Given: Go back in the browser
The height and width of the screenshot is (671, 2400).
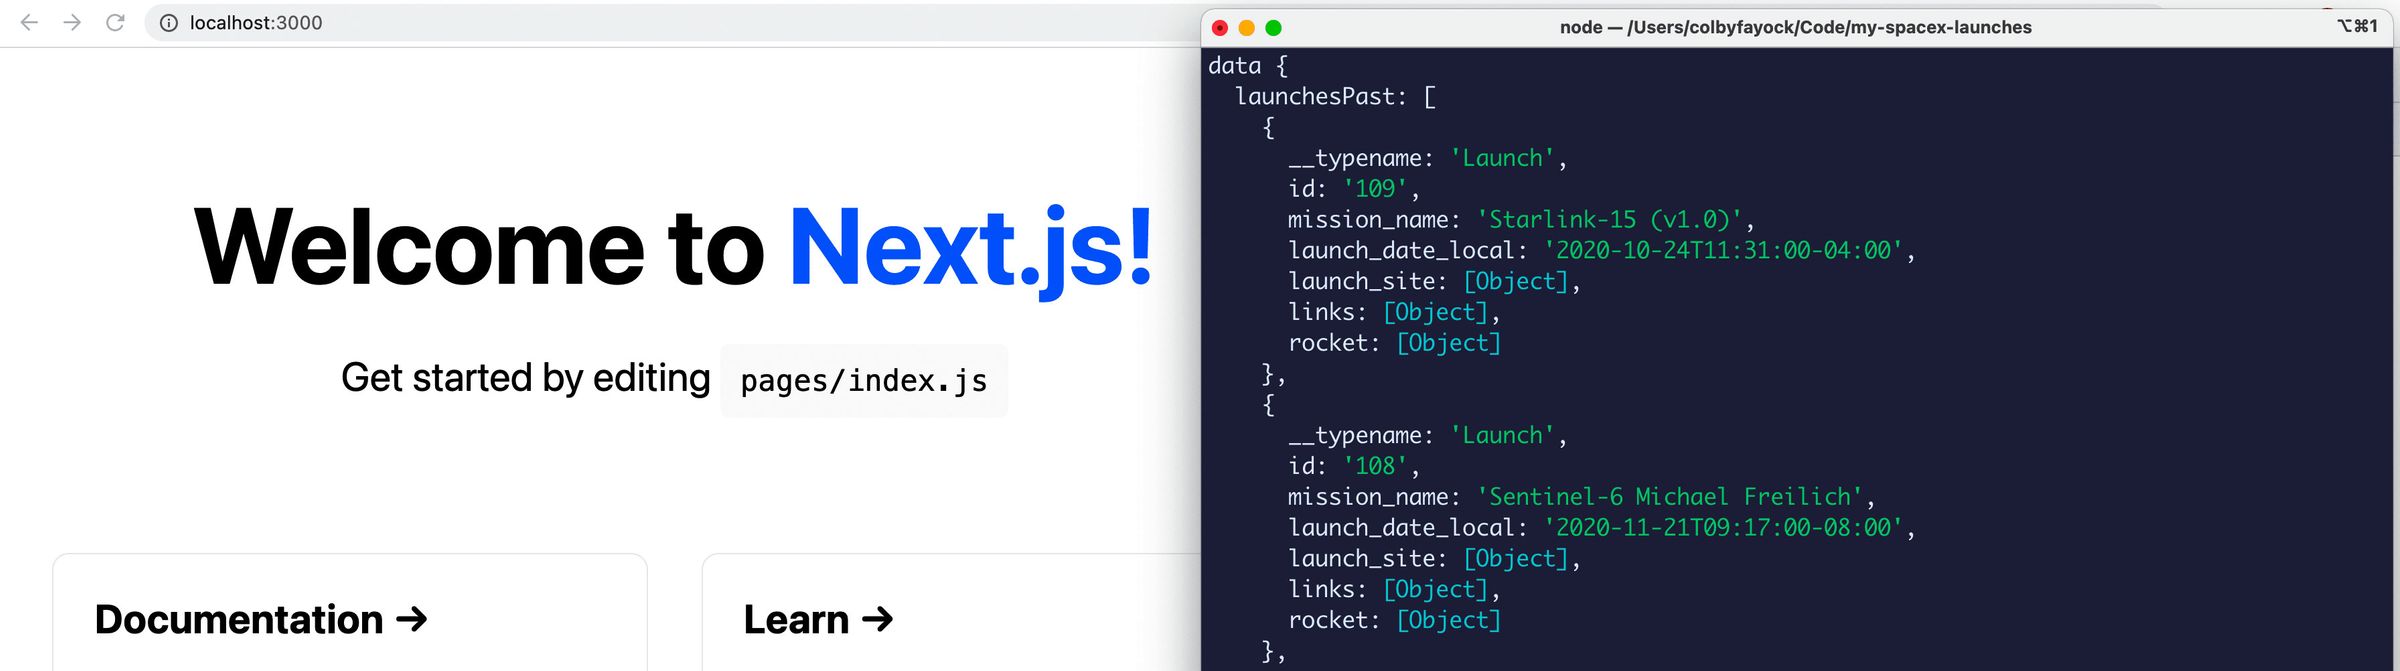Looking at the screenshot, I should click(x=29, y=22).
